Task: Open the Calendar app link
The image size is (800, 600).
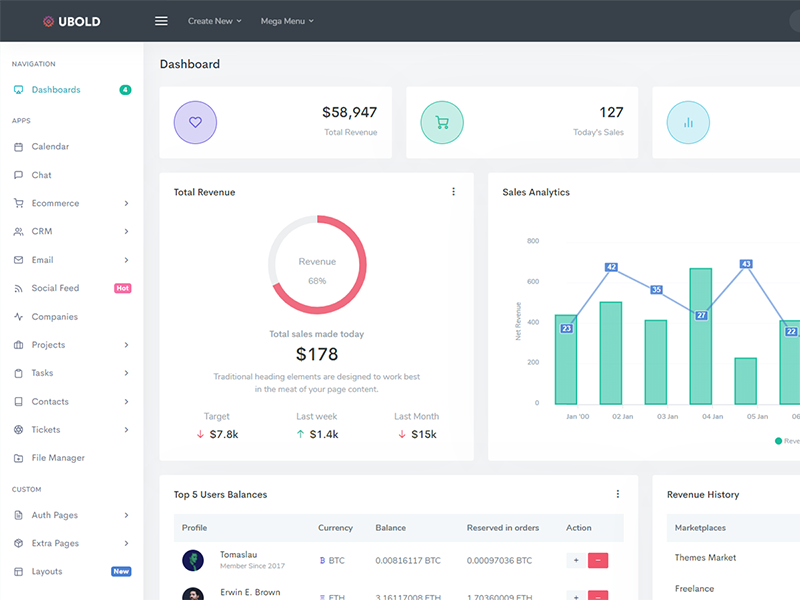Action: [x=50, y=146]
